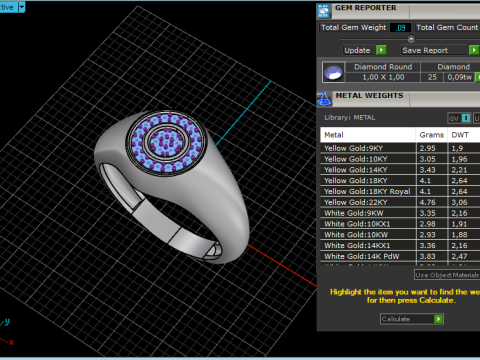Image resolution: width=480 pixels, height=360 pixels.
Task: Select the White Gold:10KW row
Action: pyautogui.click(x=400, y=235)
